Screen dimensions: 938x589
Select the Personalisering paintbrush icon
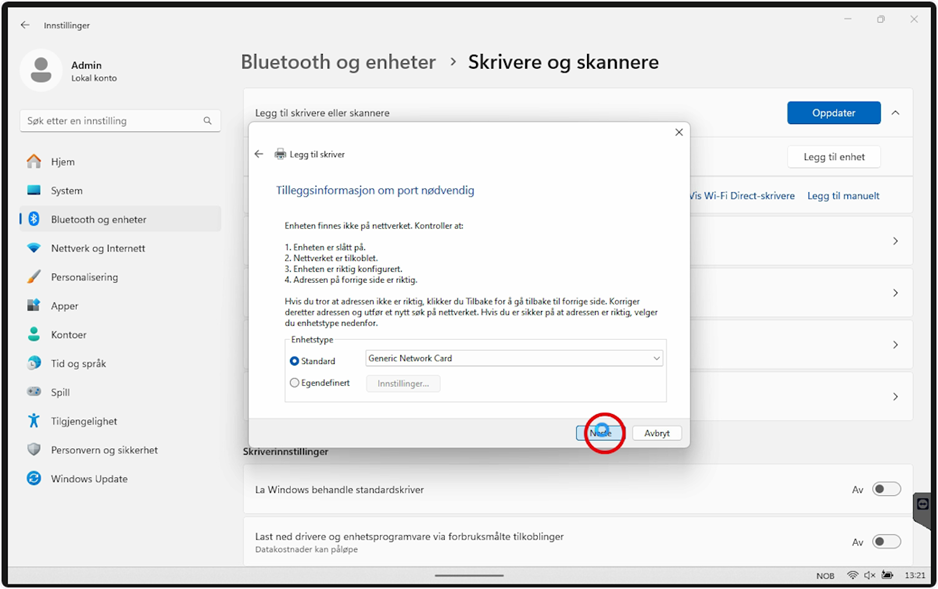(x=34, y=277)
